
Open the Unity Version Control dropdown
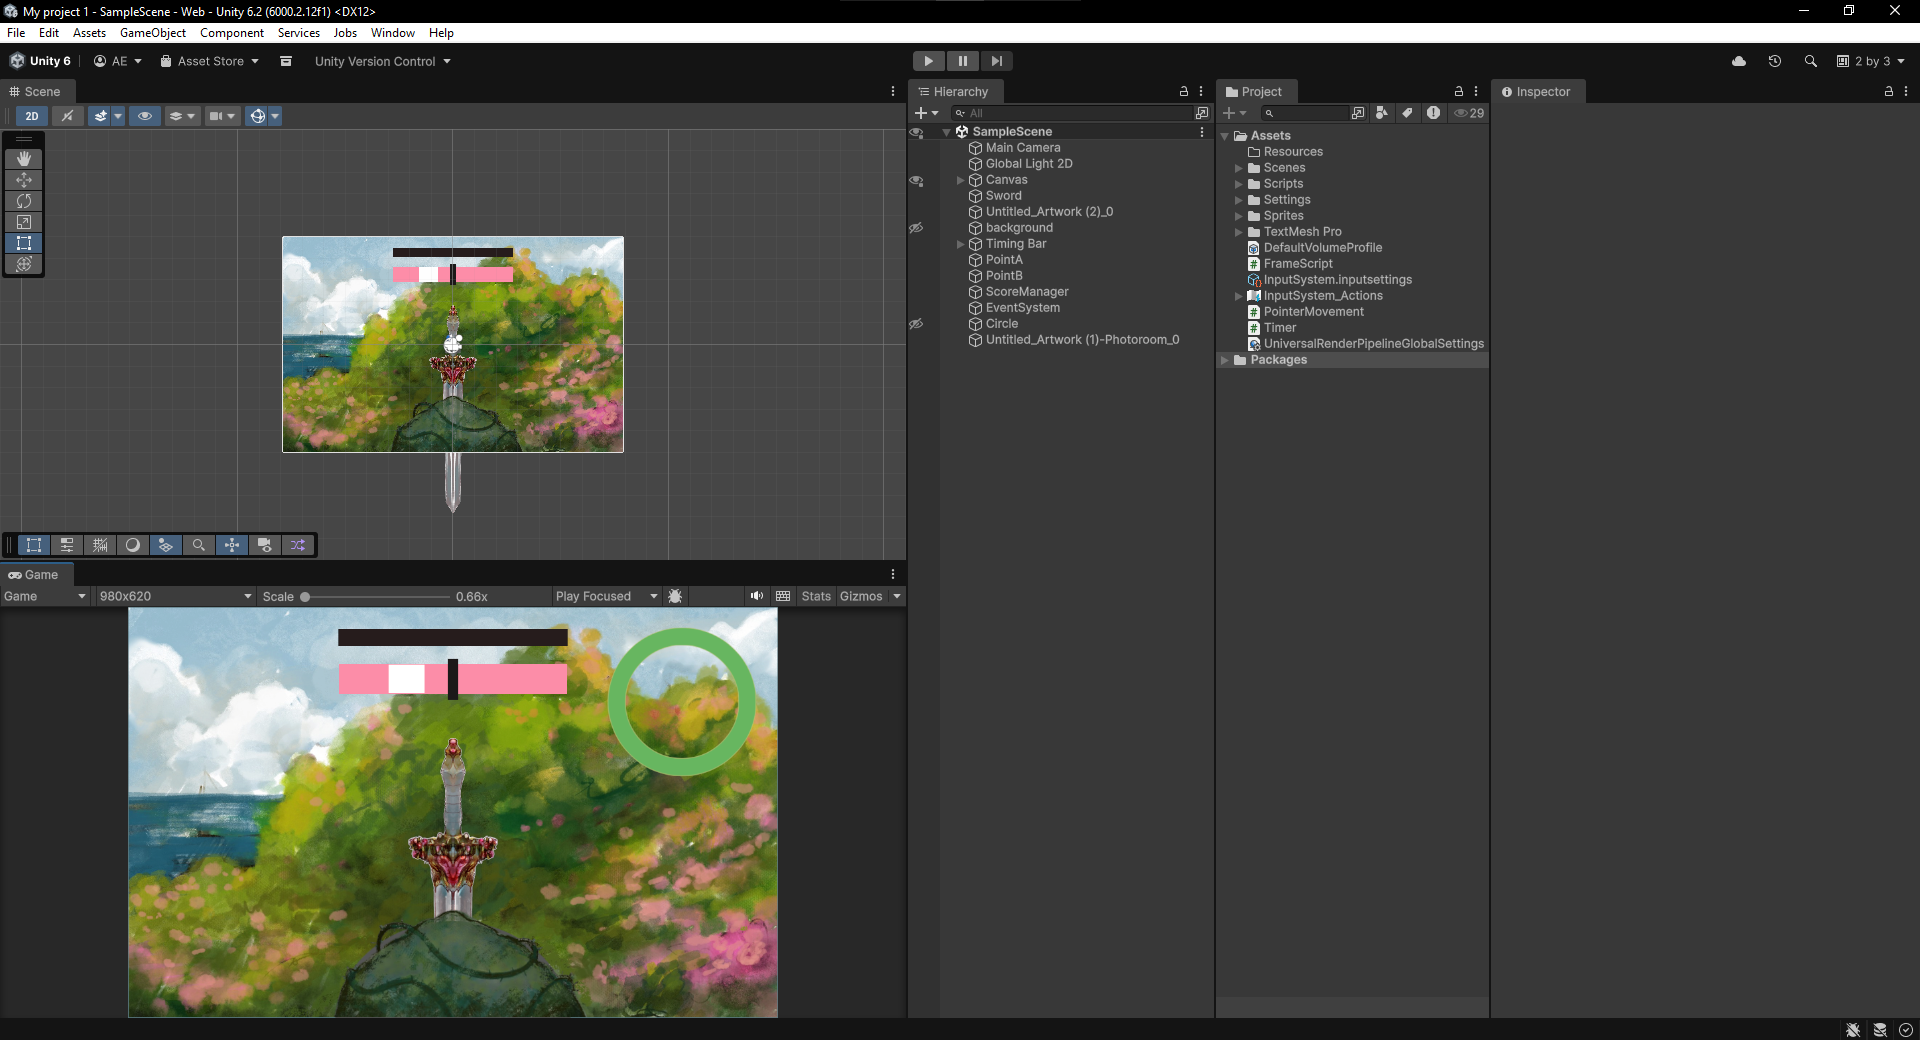point(383,61)
